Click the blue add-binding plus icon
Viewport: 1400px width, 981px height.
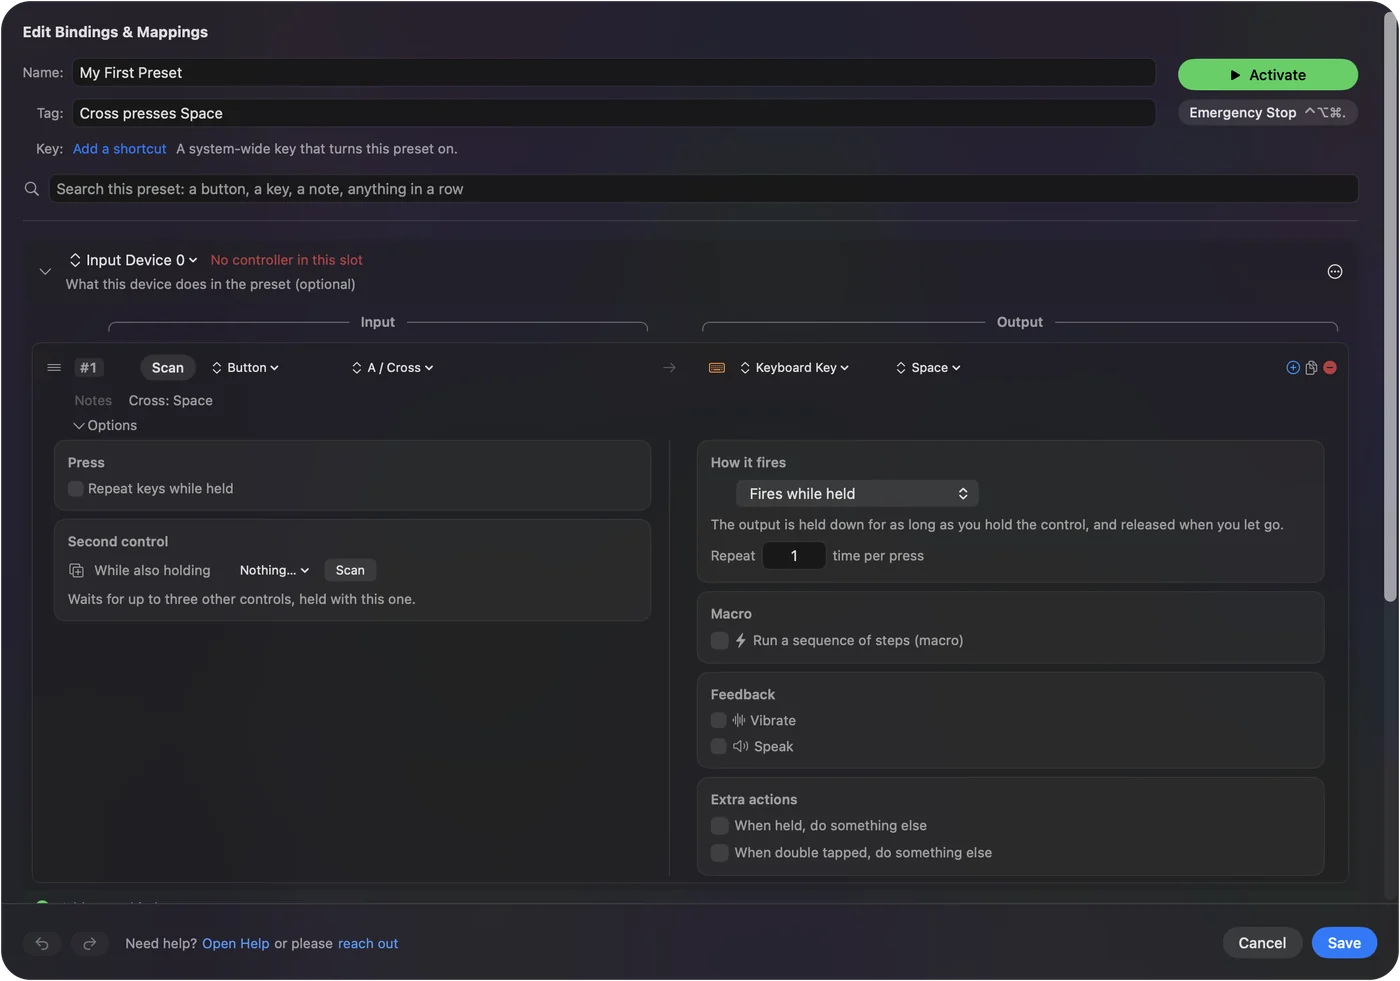click(x=1293, y=368)
